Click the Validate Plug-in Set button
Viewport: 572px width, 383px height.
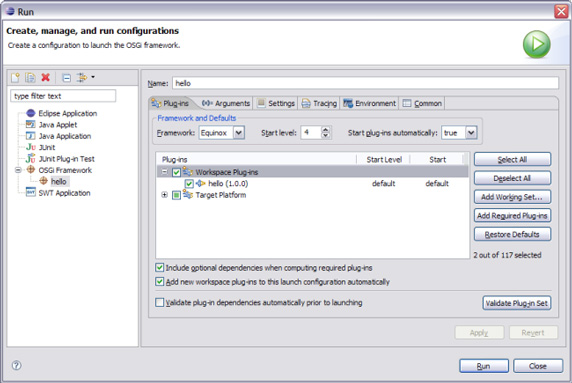517,303
